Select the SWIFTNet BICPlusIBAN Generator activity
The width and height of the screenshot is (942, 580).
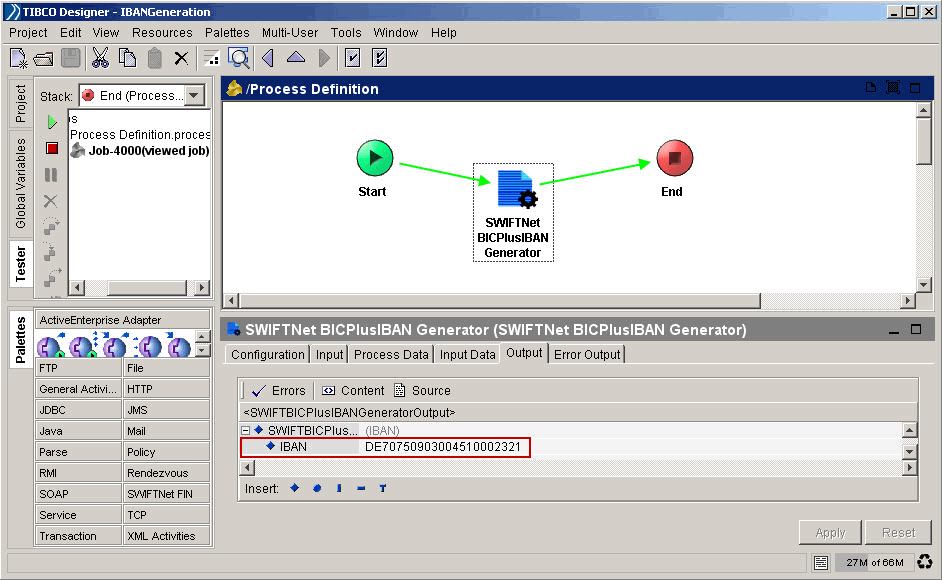513,212
